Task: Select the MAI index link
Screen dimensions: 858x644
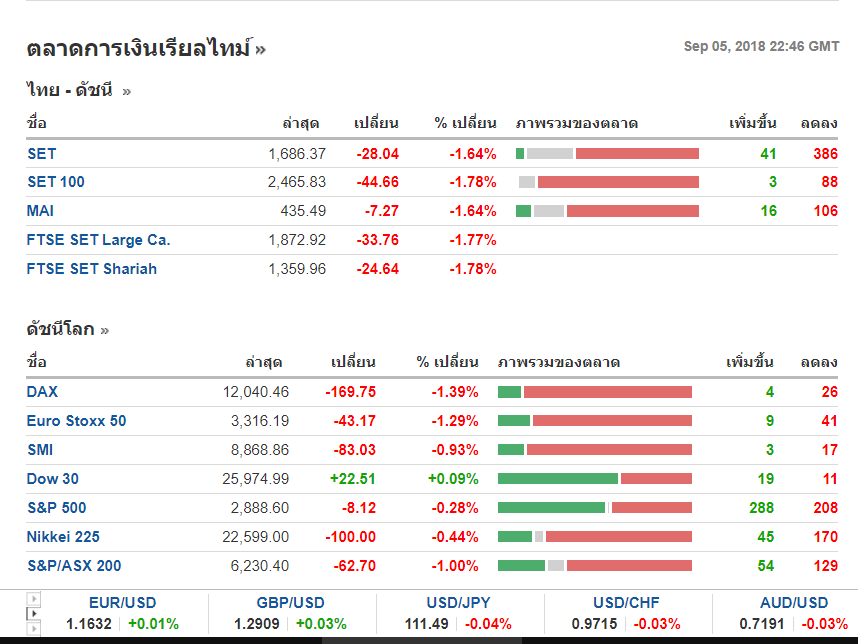Action: pos(41,211)
